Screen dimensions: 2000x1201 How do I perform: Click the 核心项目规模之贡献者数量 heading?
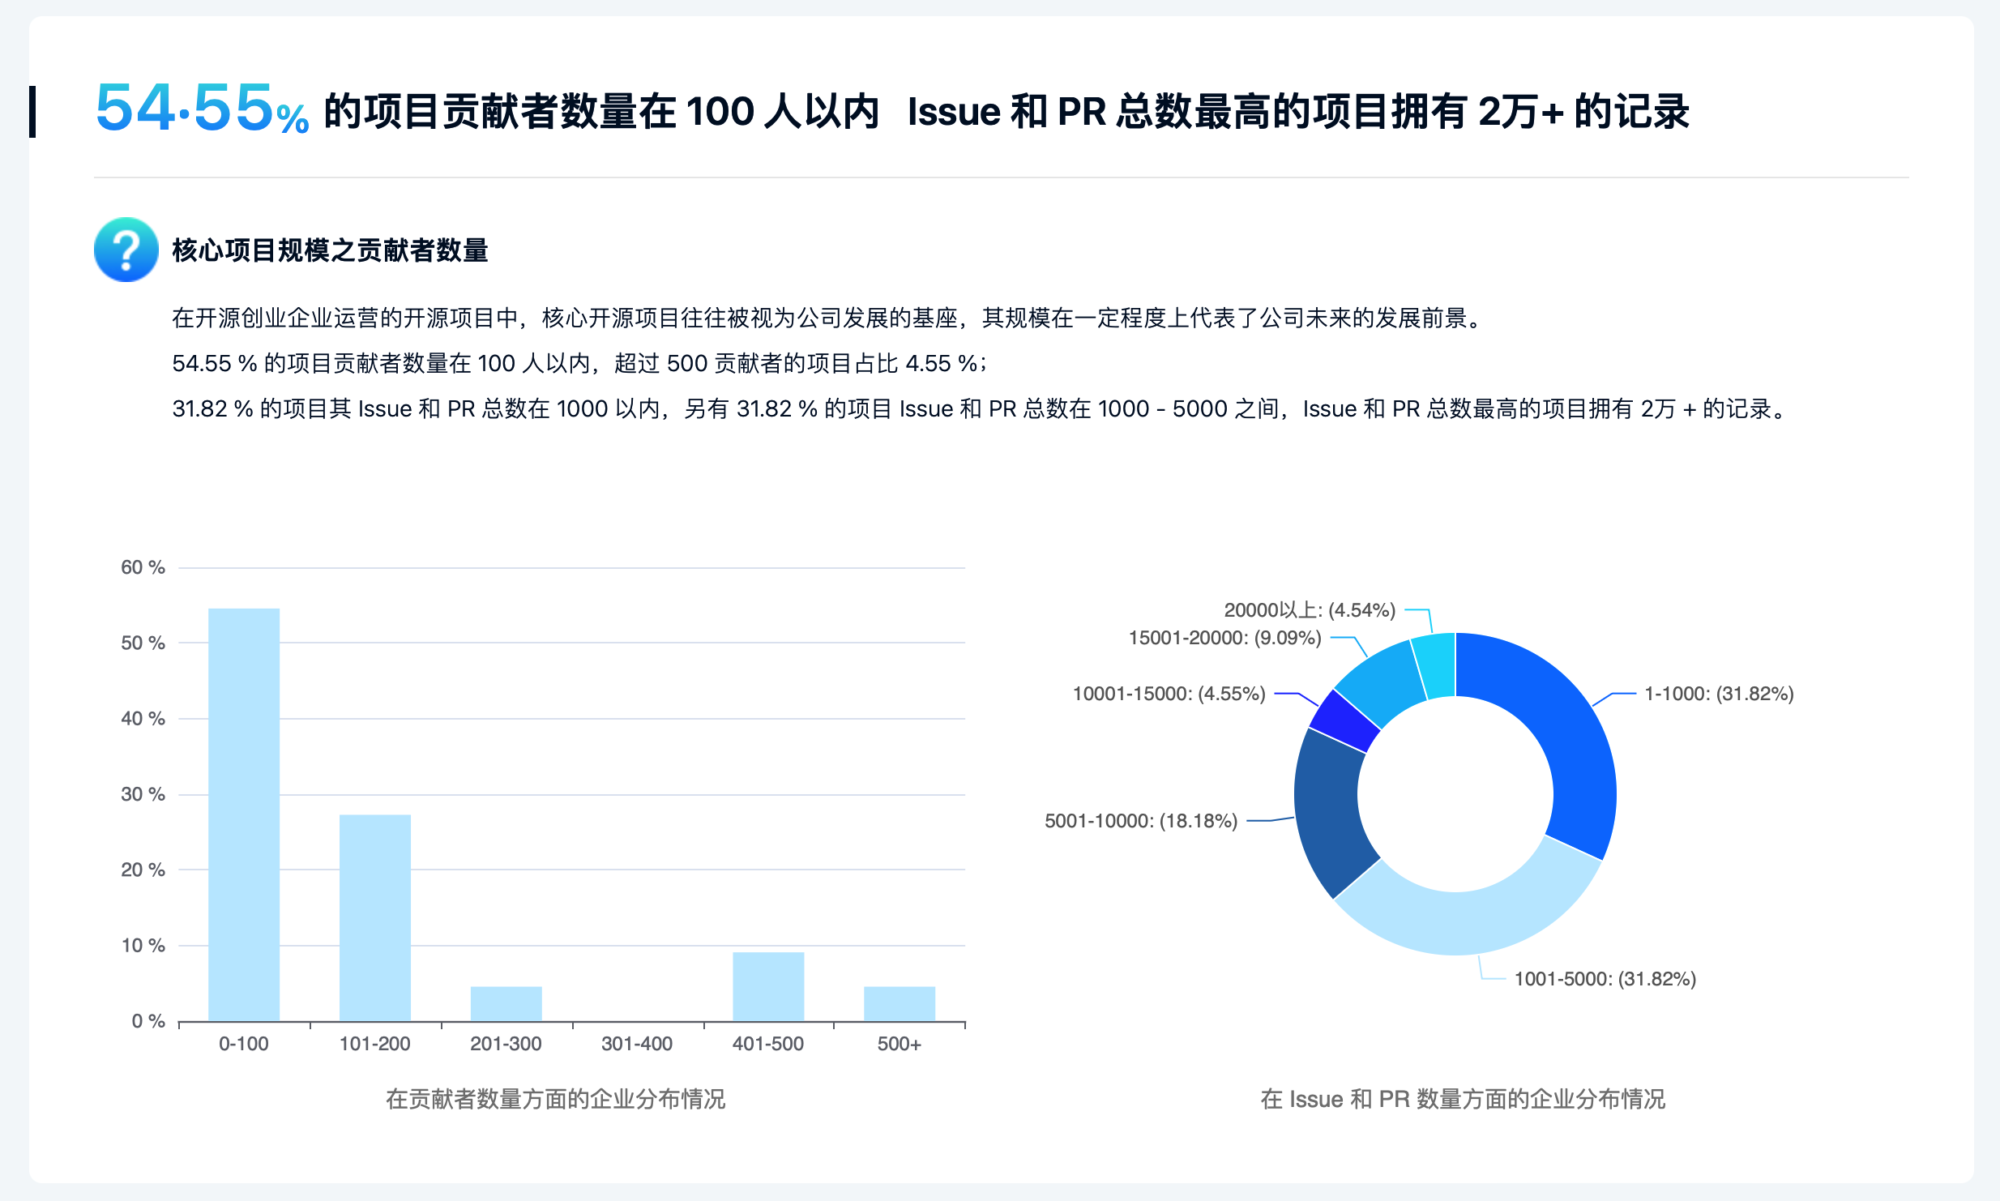(x=330, y=250)
